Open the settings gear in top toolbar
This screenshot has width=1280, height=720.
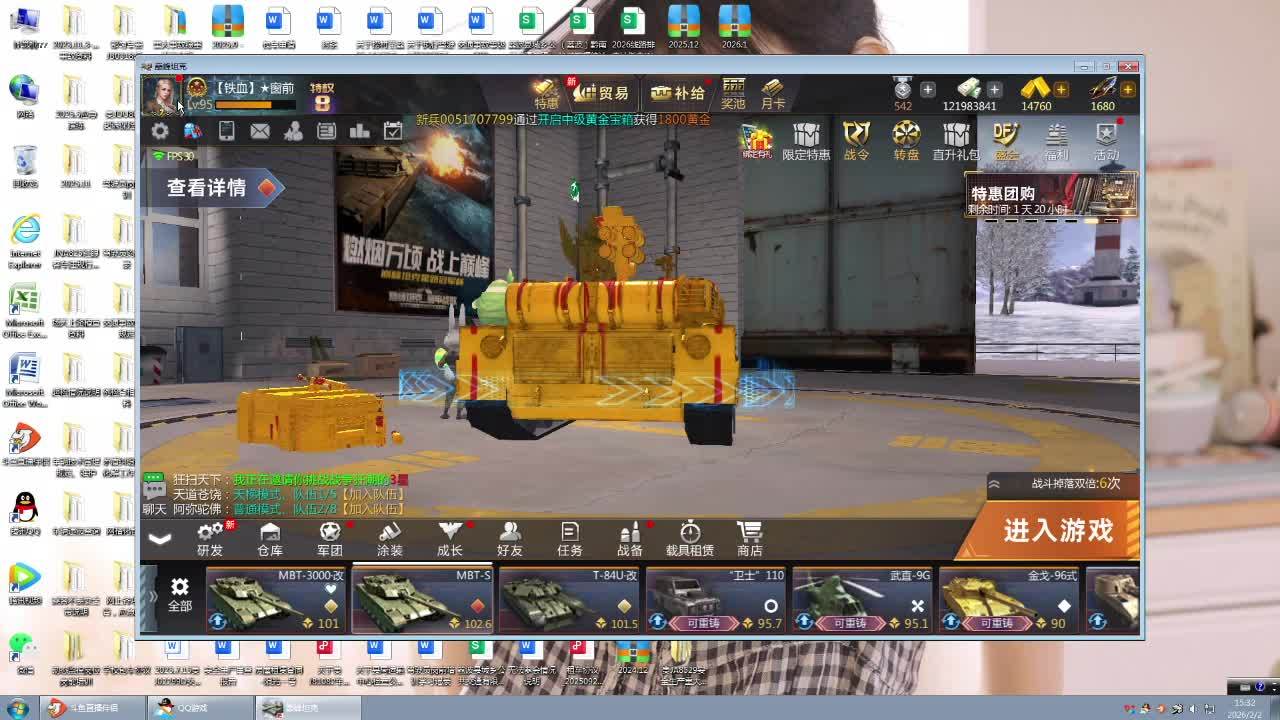(160, 131)
